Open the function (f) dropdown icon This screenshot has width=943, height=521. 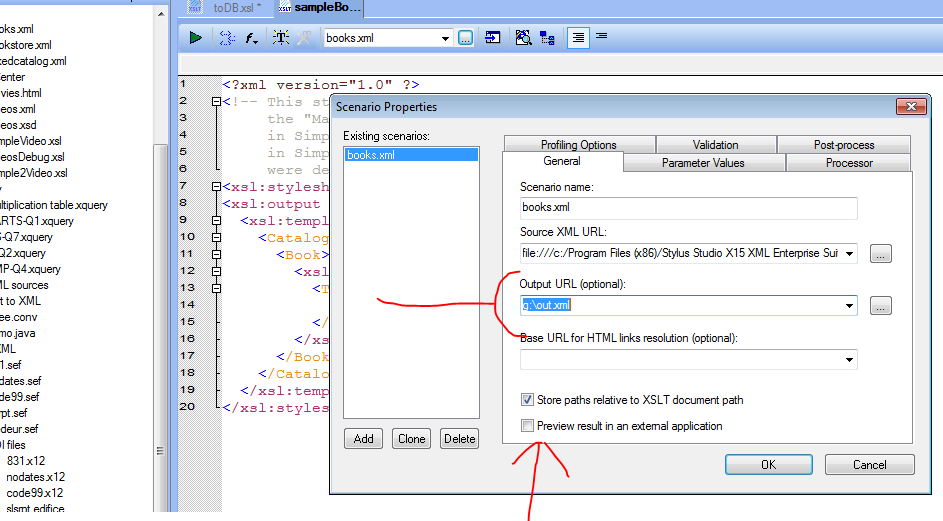pos(251,38)
